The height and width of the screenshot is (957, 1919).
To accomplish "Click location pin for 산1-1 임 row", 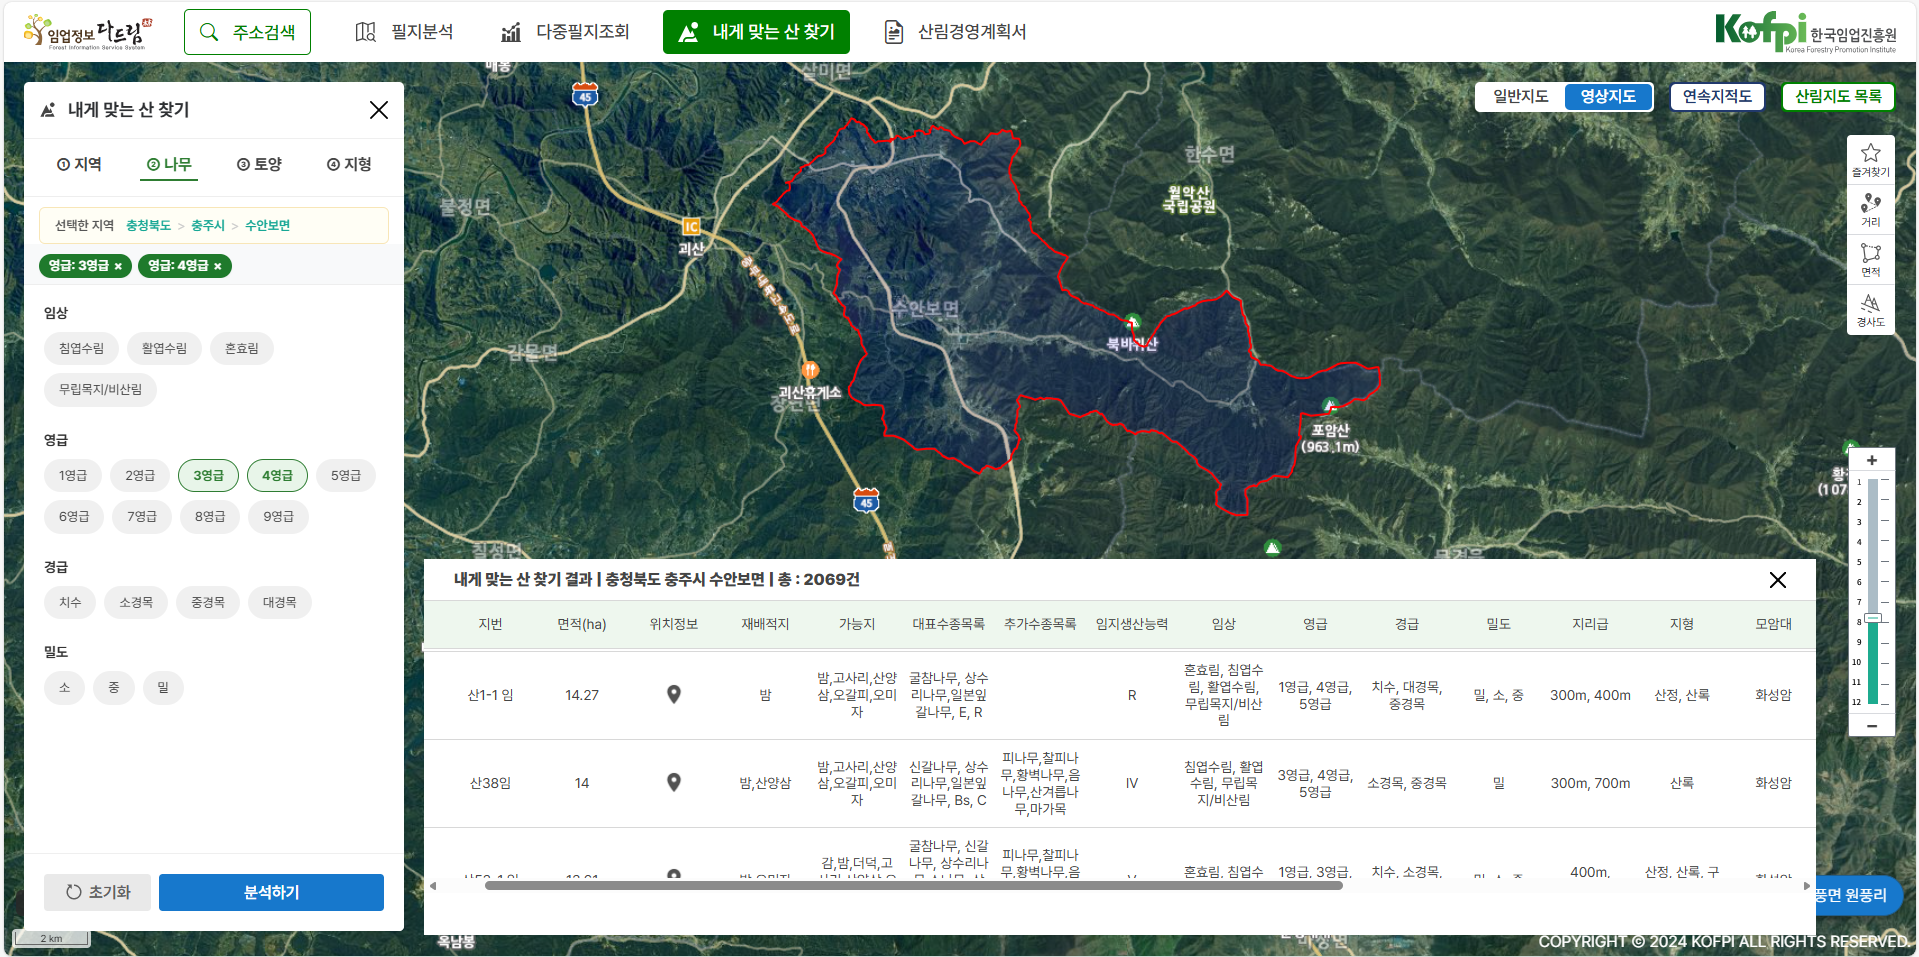I will tap(674, 695).
